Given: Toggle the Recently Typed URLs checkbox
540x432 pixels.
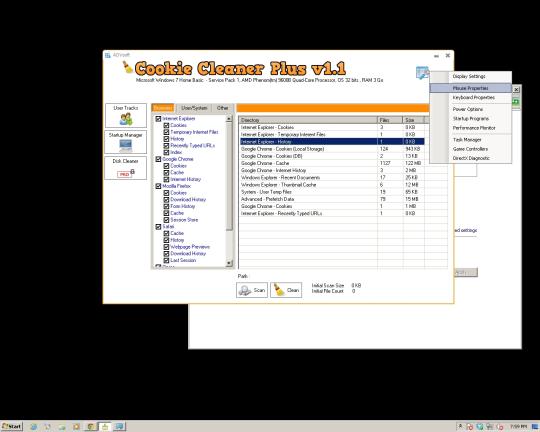Looking at the screenshot, I should click(x=166, y=145).
